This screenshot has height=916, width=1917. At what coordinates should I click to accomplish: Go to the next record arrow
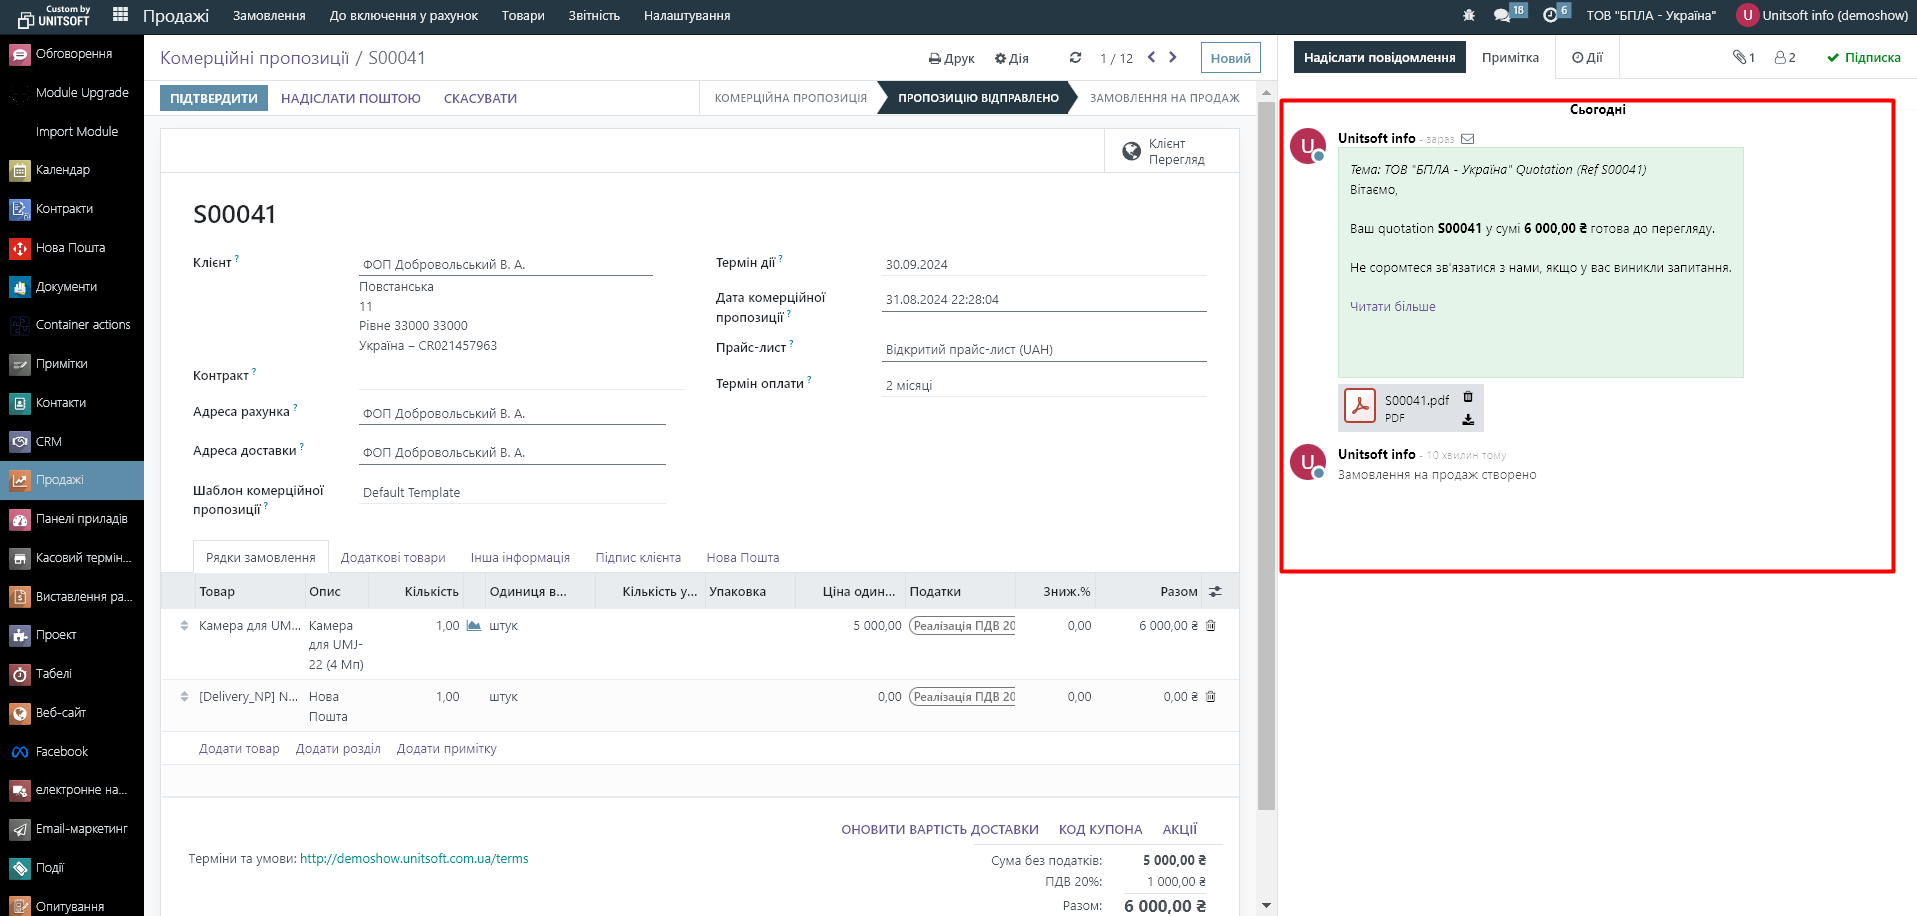1173,57
